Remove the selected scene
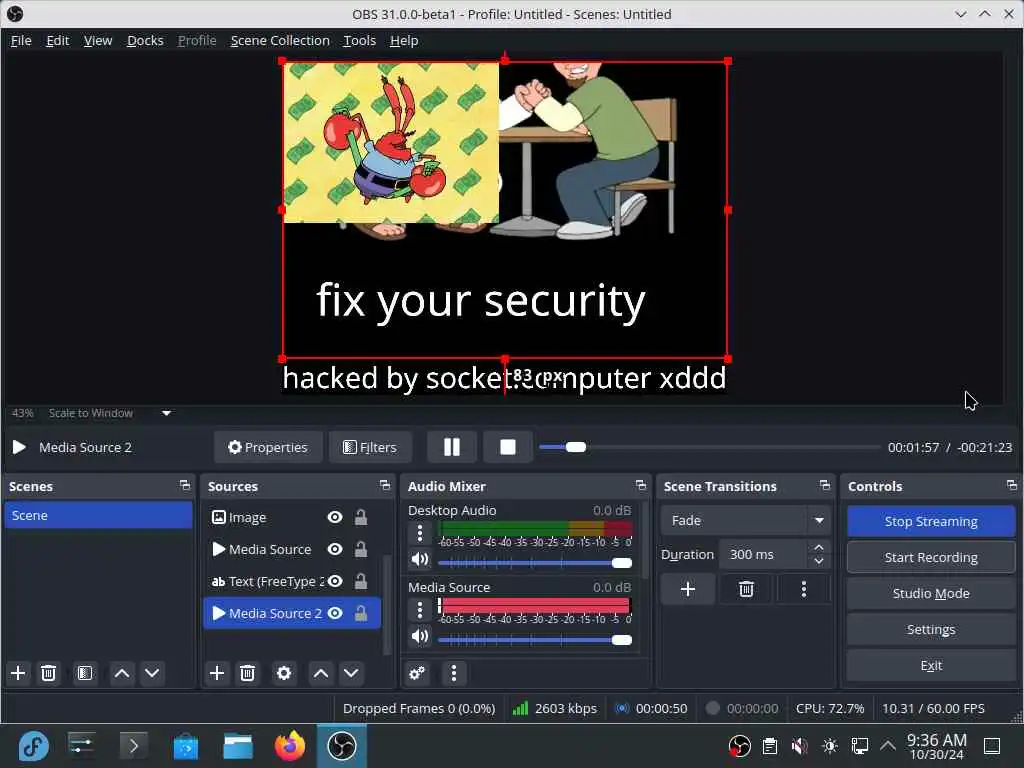This screenshot has height=768, width=1024. tap(48, 673)
